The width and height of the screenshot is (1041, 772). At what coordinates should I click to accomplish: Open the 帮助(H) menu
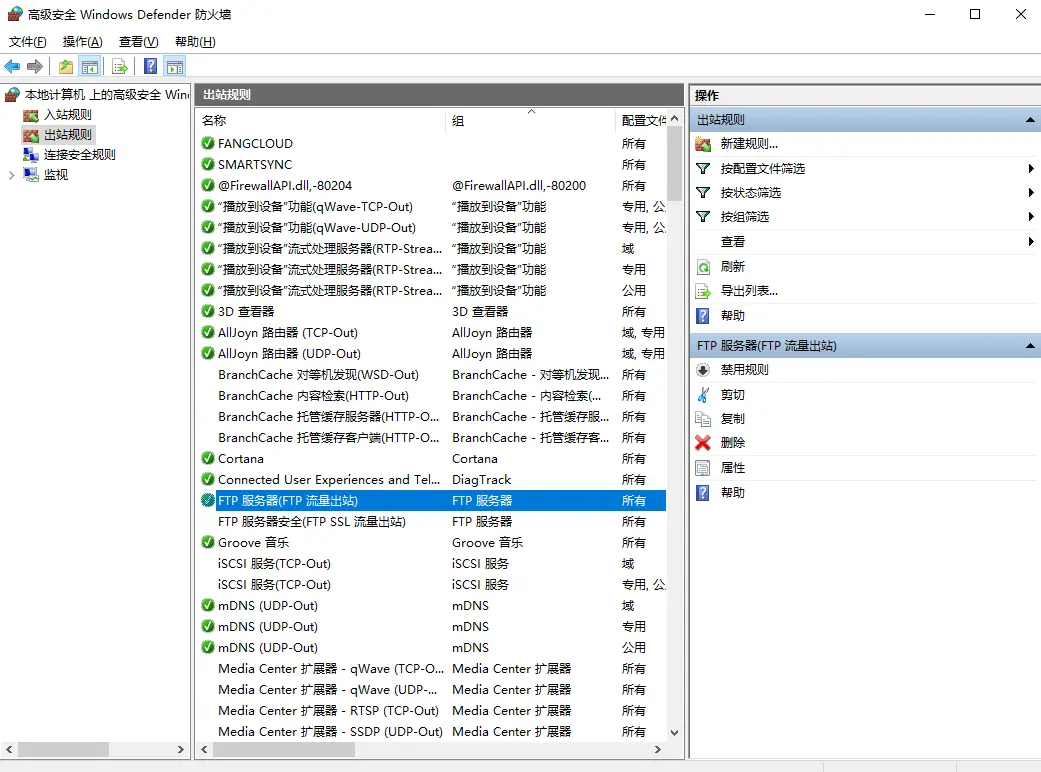point(195,42)
